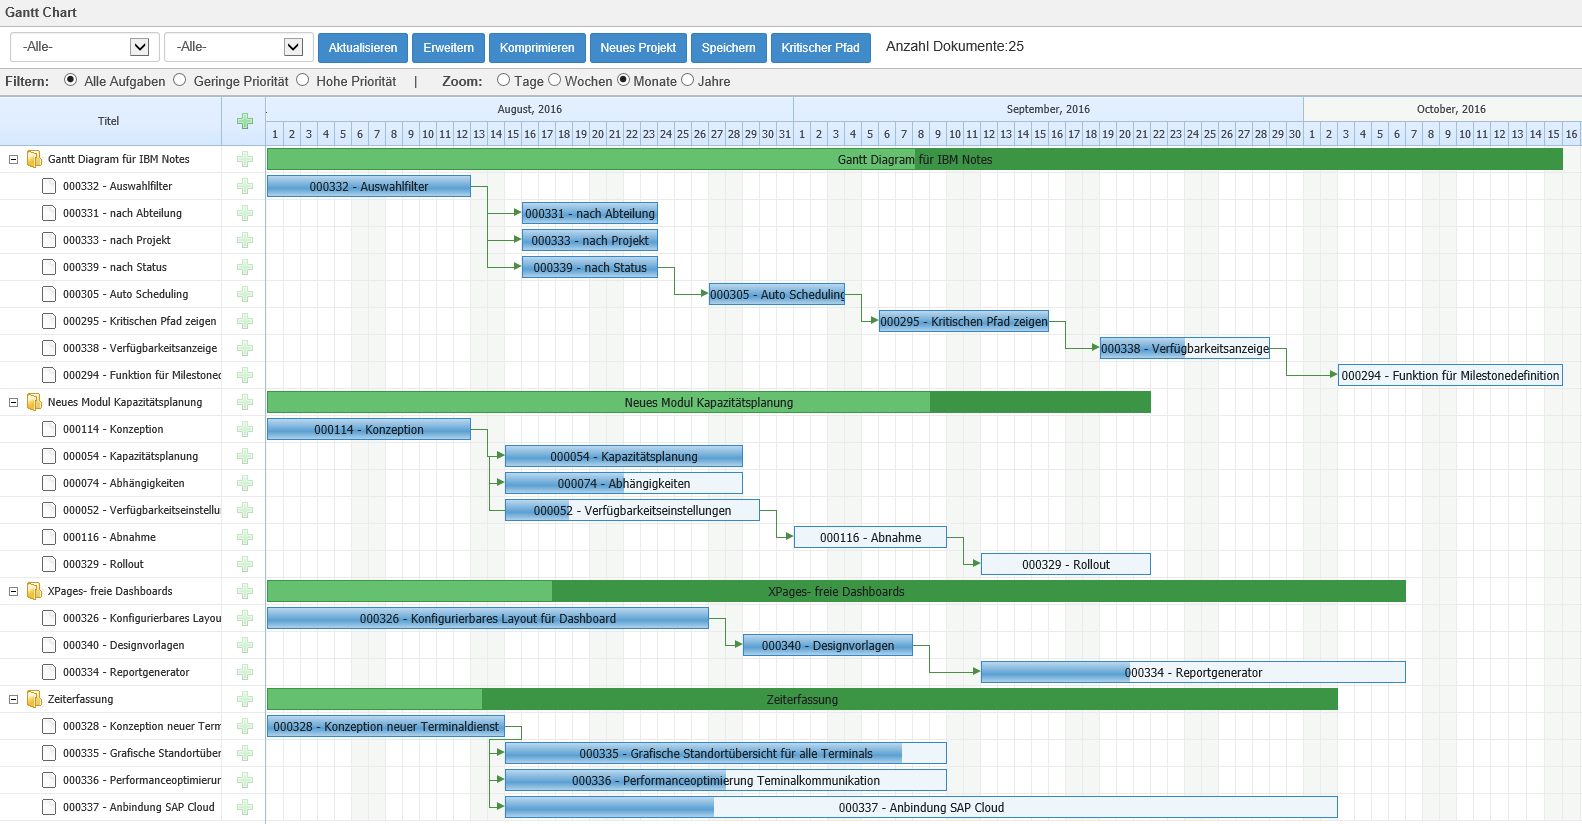Viewport: 1582px width, 824px height.
Task: Open the first -Alle- dropdown
Action: [84, 47]
